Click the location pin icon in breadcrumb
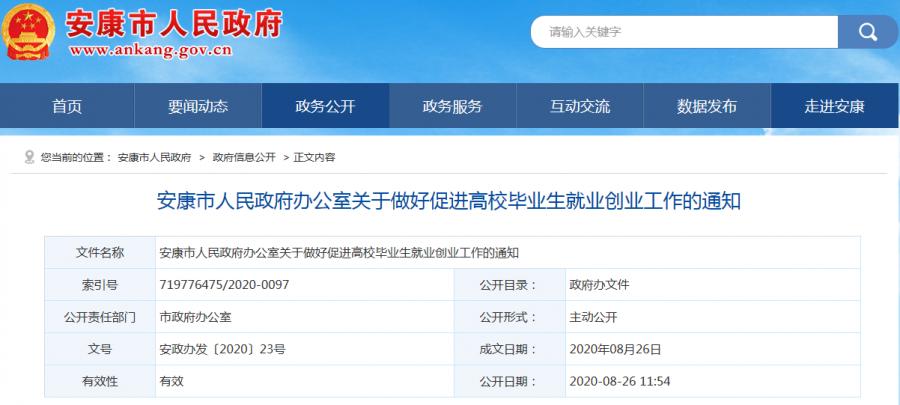The width and height of the screenshot is (900, 405). pos(29,157)
